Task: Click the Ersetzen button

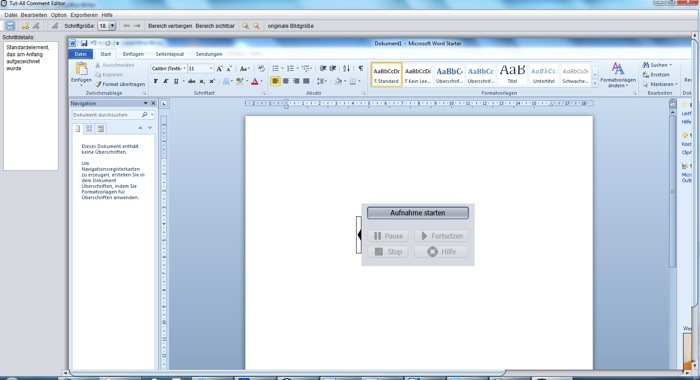Action: pos(656,75)
